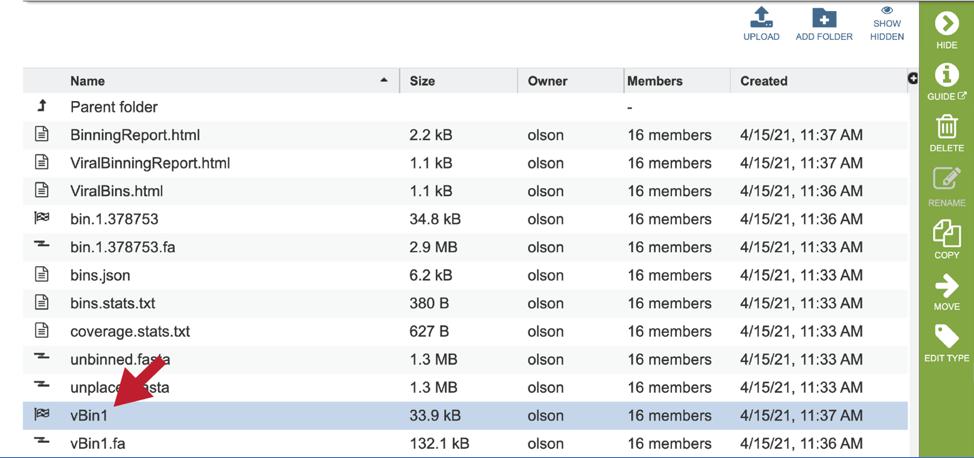
Task: Copy the selected item
Action: 947,232
